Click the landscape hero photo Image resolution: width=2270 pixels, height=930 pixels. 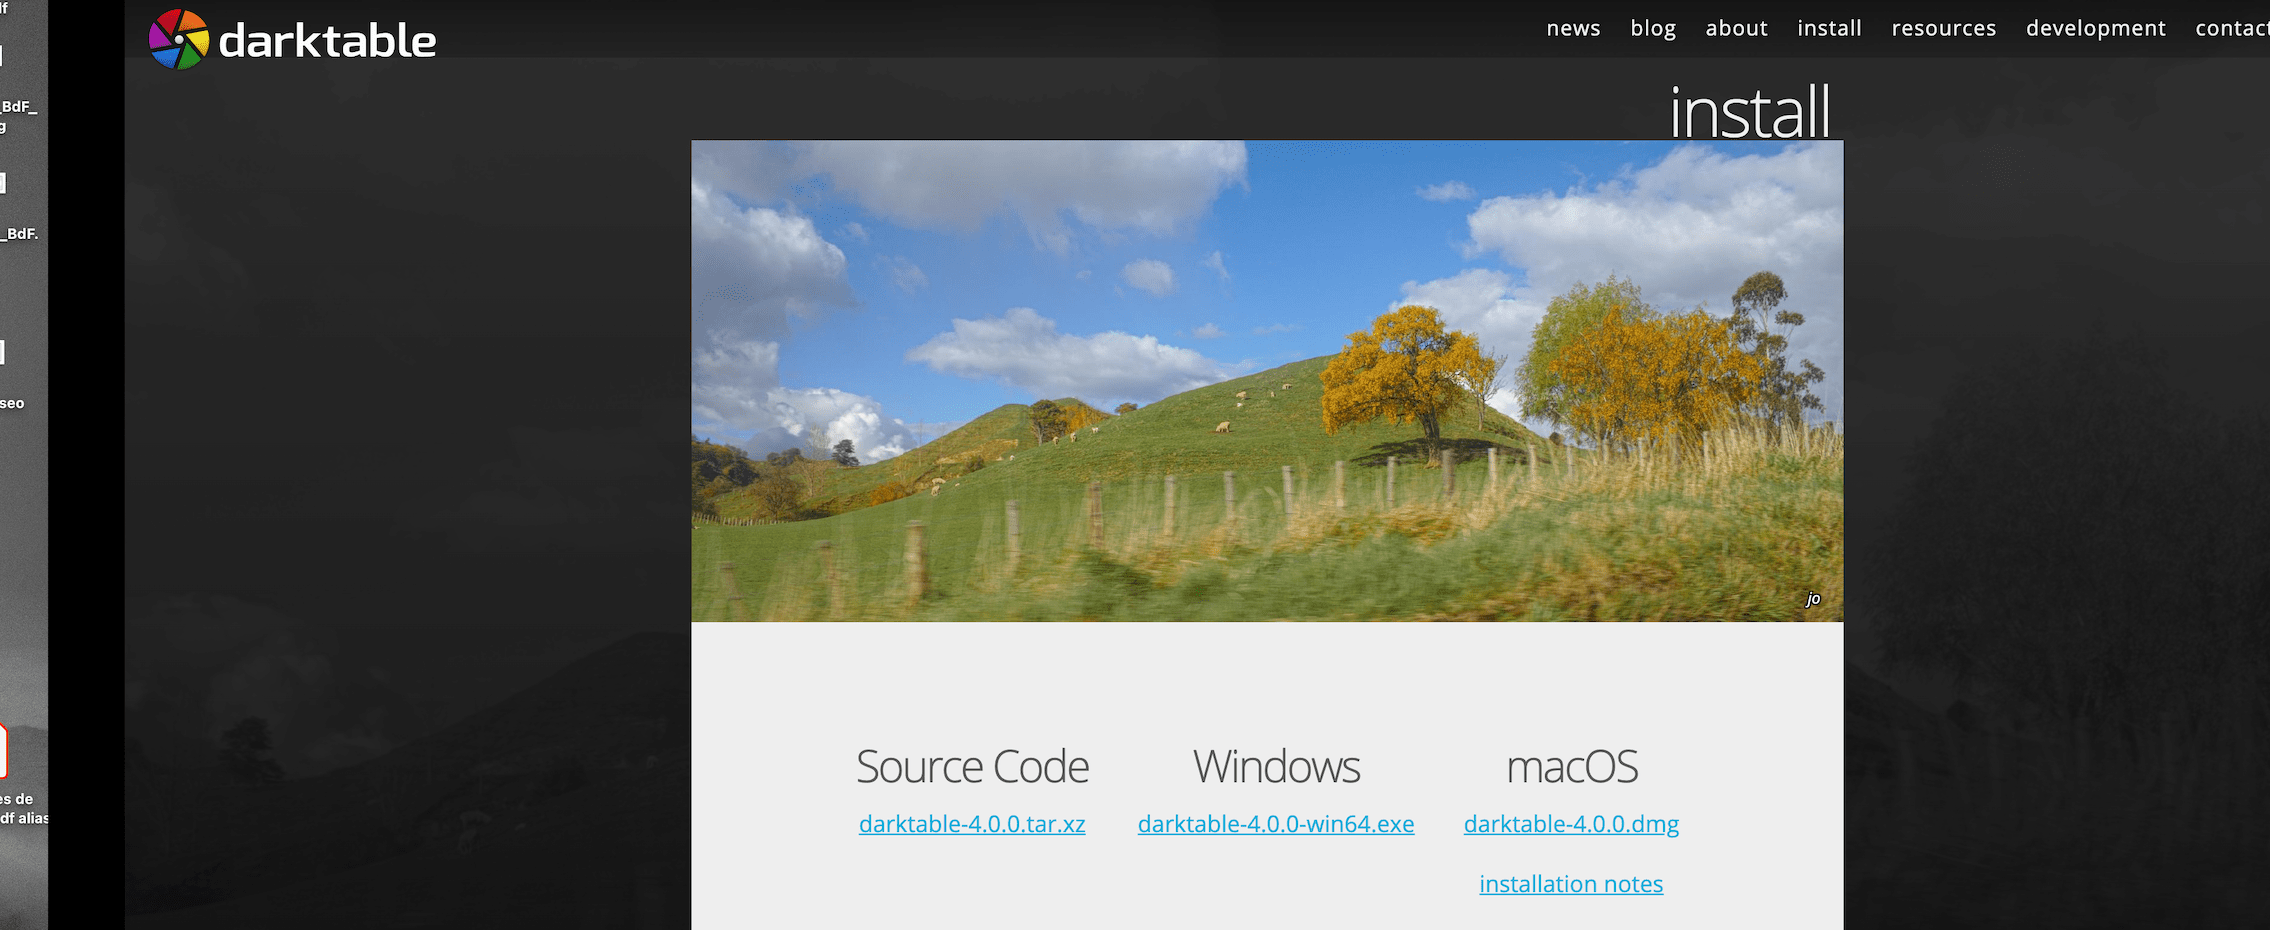[x=1267, y=381]
